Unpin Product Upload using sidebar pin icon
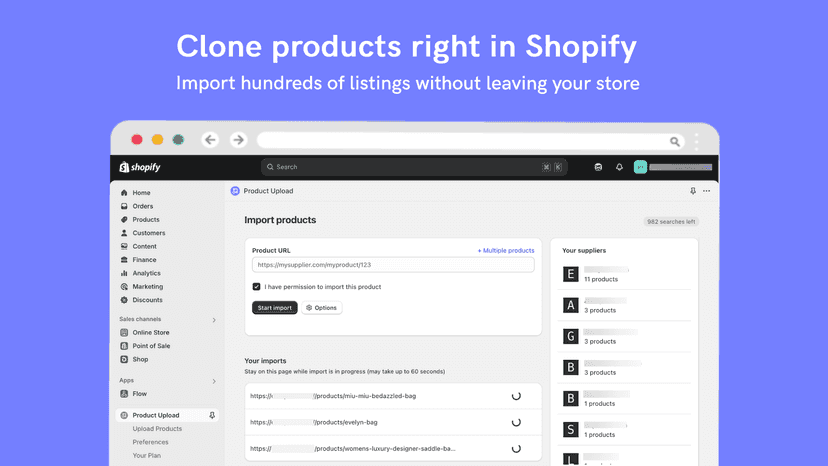Viewport: 828px width, 466px height. (212, 415)
